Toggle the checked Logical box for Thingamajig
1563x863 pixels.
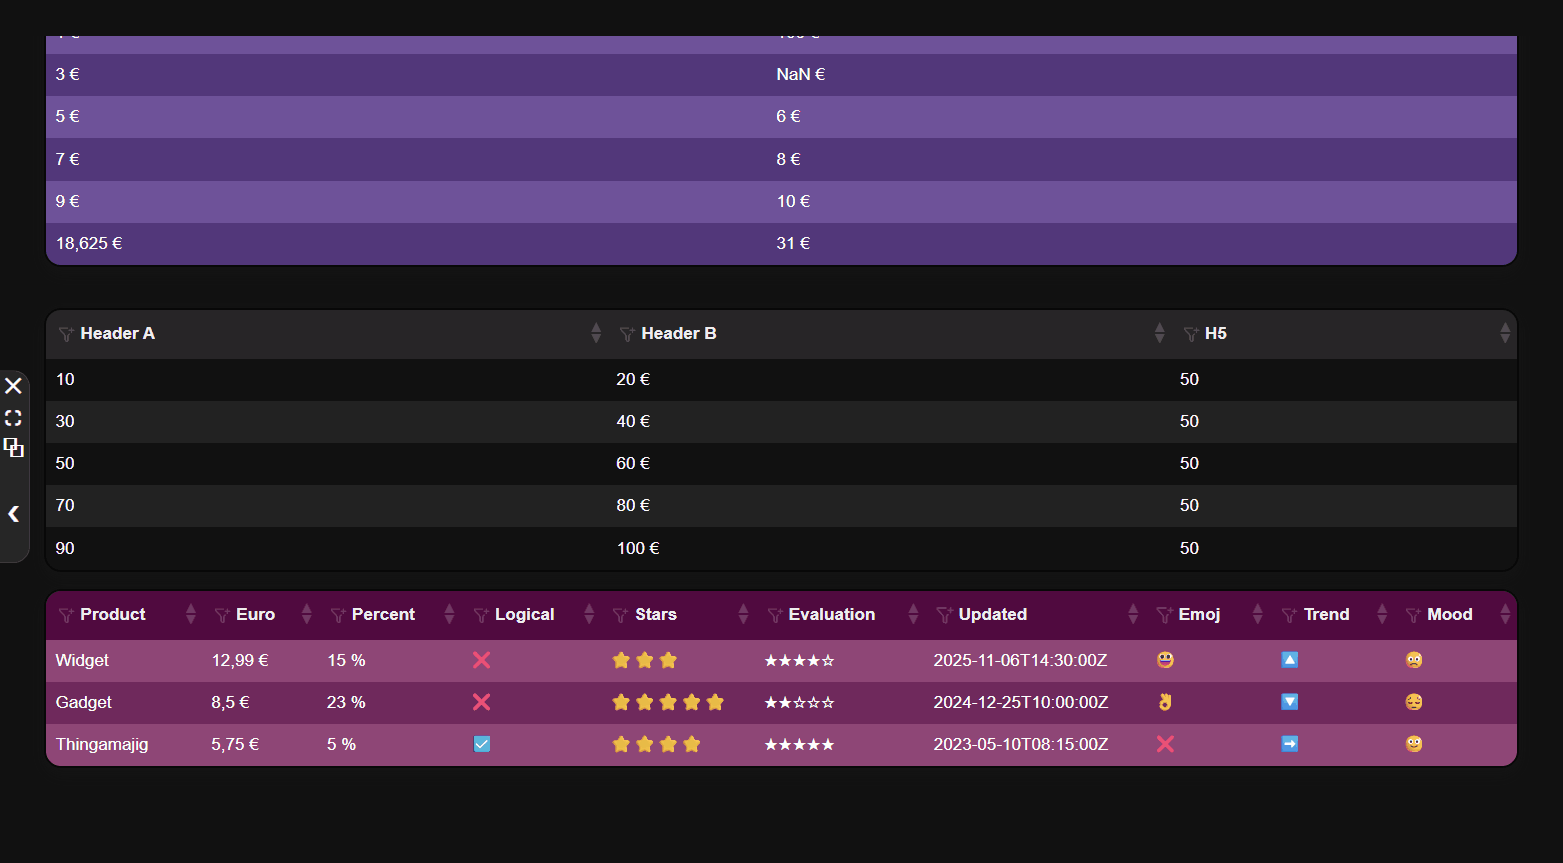481,744
